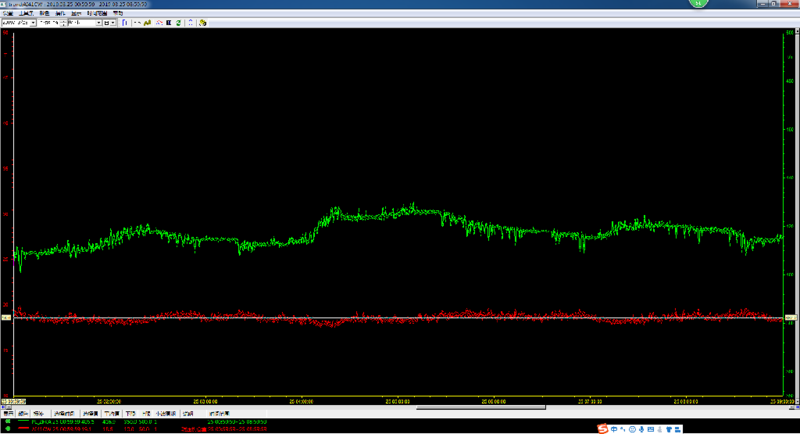Viewport: 800px width, 434px height.
Task: Click the green circle badge in the title bar
Action: tap(698, 3)
